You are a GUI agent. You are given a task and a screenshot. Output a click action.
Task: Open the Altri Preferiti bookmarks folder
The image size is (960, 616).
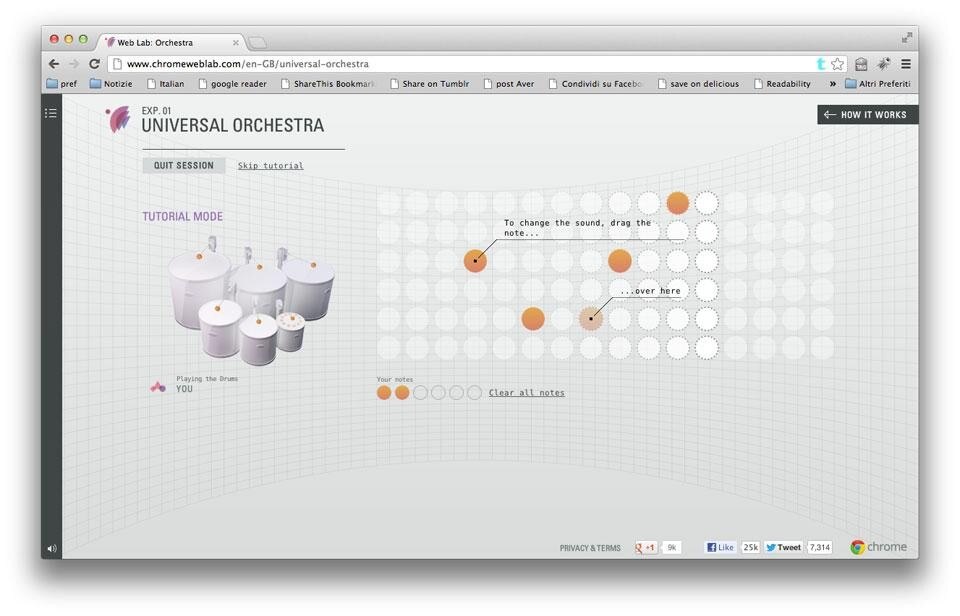pos(878,84)
